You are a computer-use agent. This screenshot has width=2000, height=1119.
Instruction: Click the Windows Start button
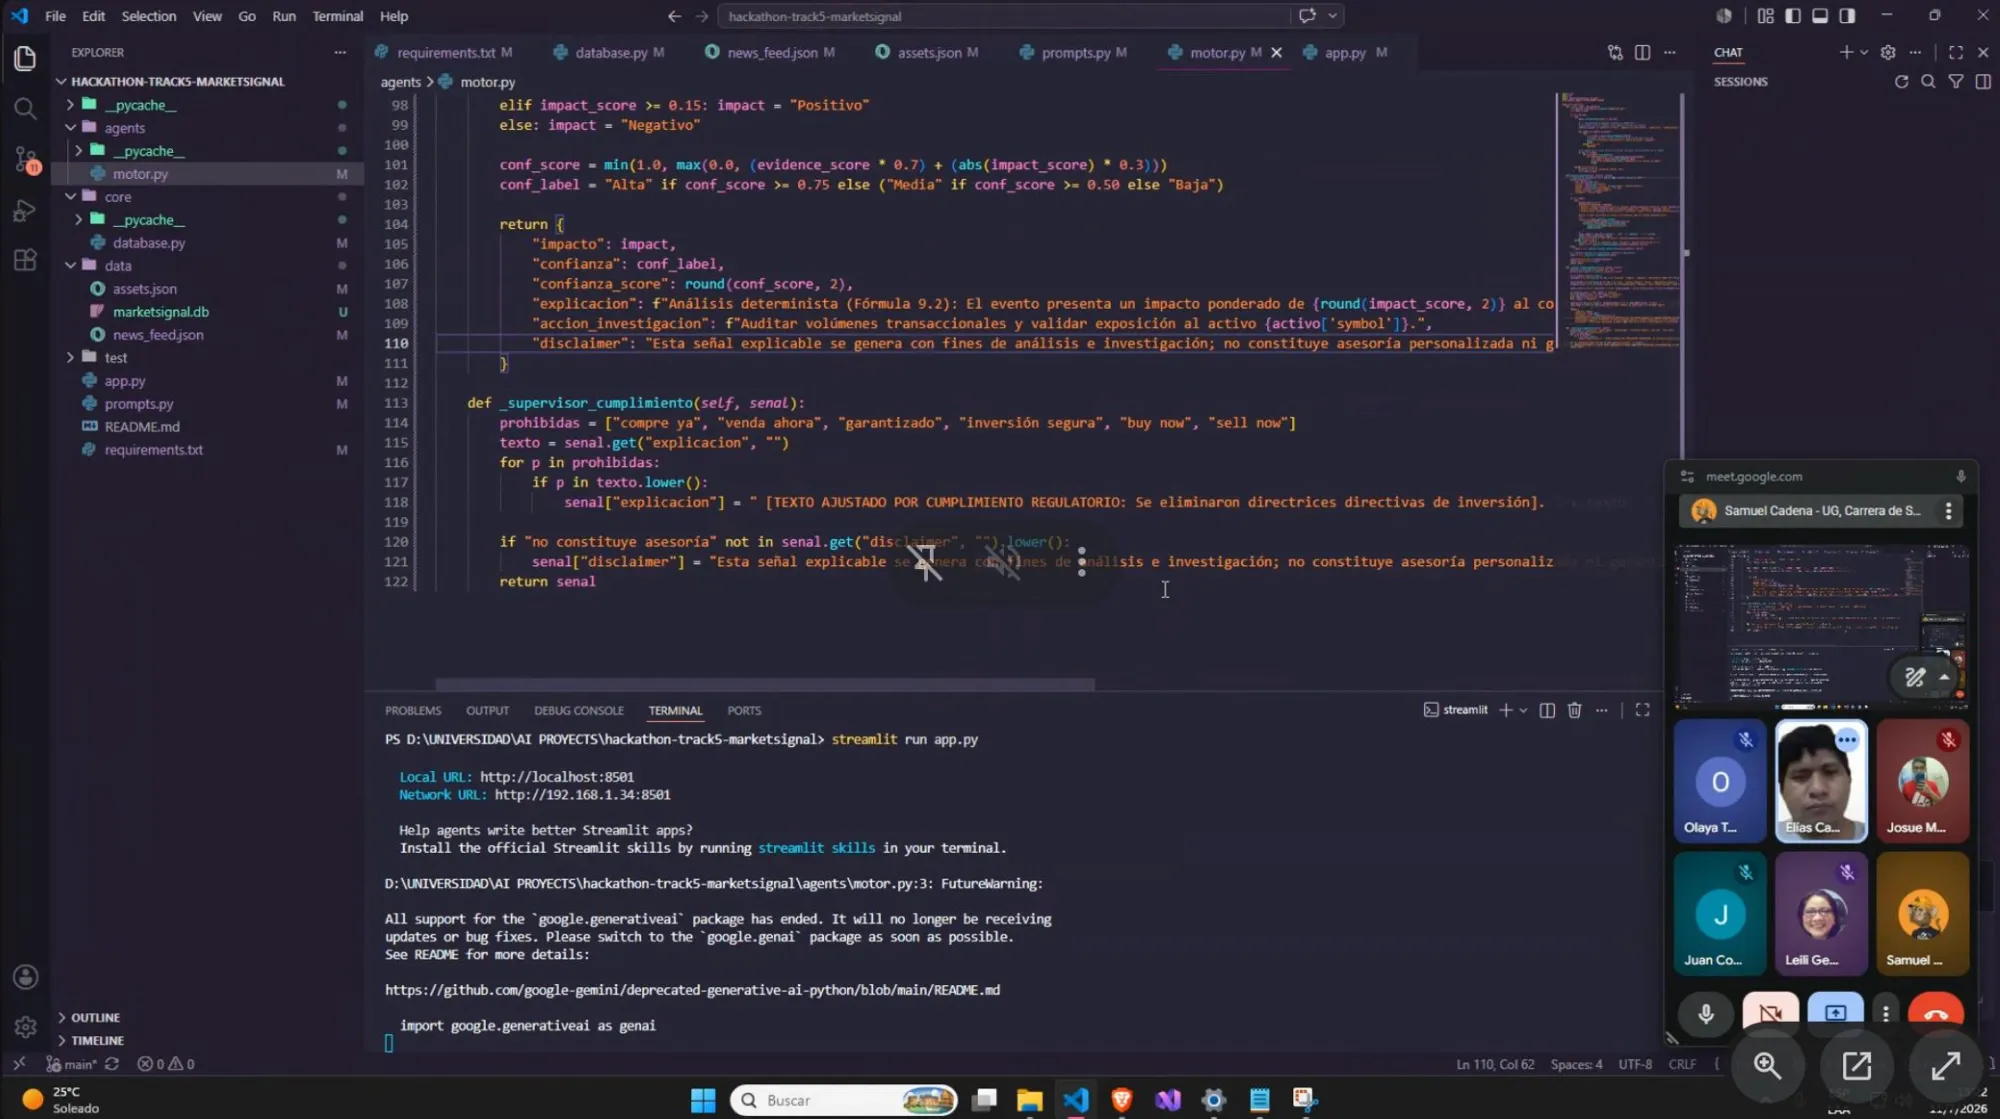[703, 1100]
